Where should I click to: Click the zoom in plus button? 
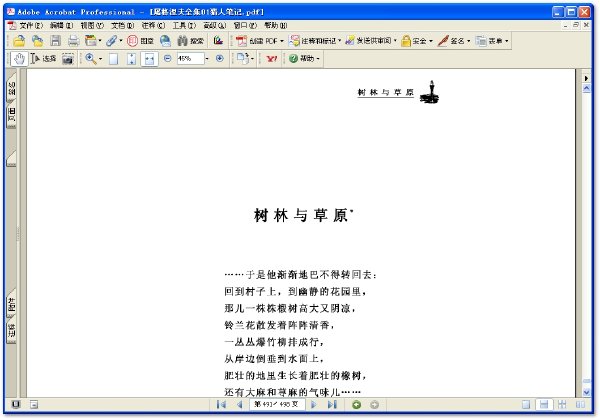220,58
